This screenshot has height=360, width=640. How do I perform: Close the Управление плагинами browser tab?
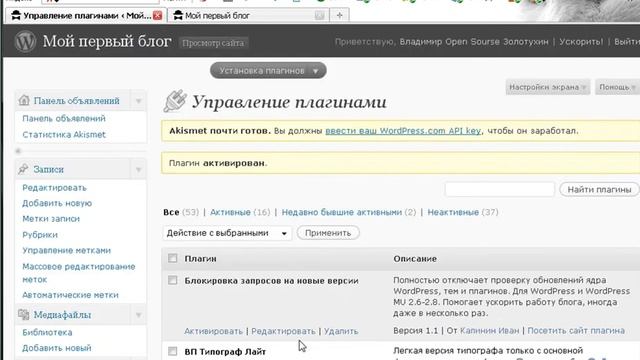[x=158, y=16]
